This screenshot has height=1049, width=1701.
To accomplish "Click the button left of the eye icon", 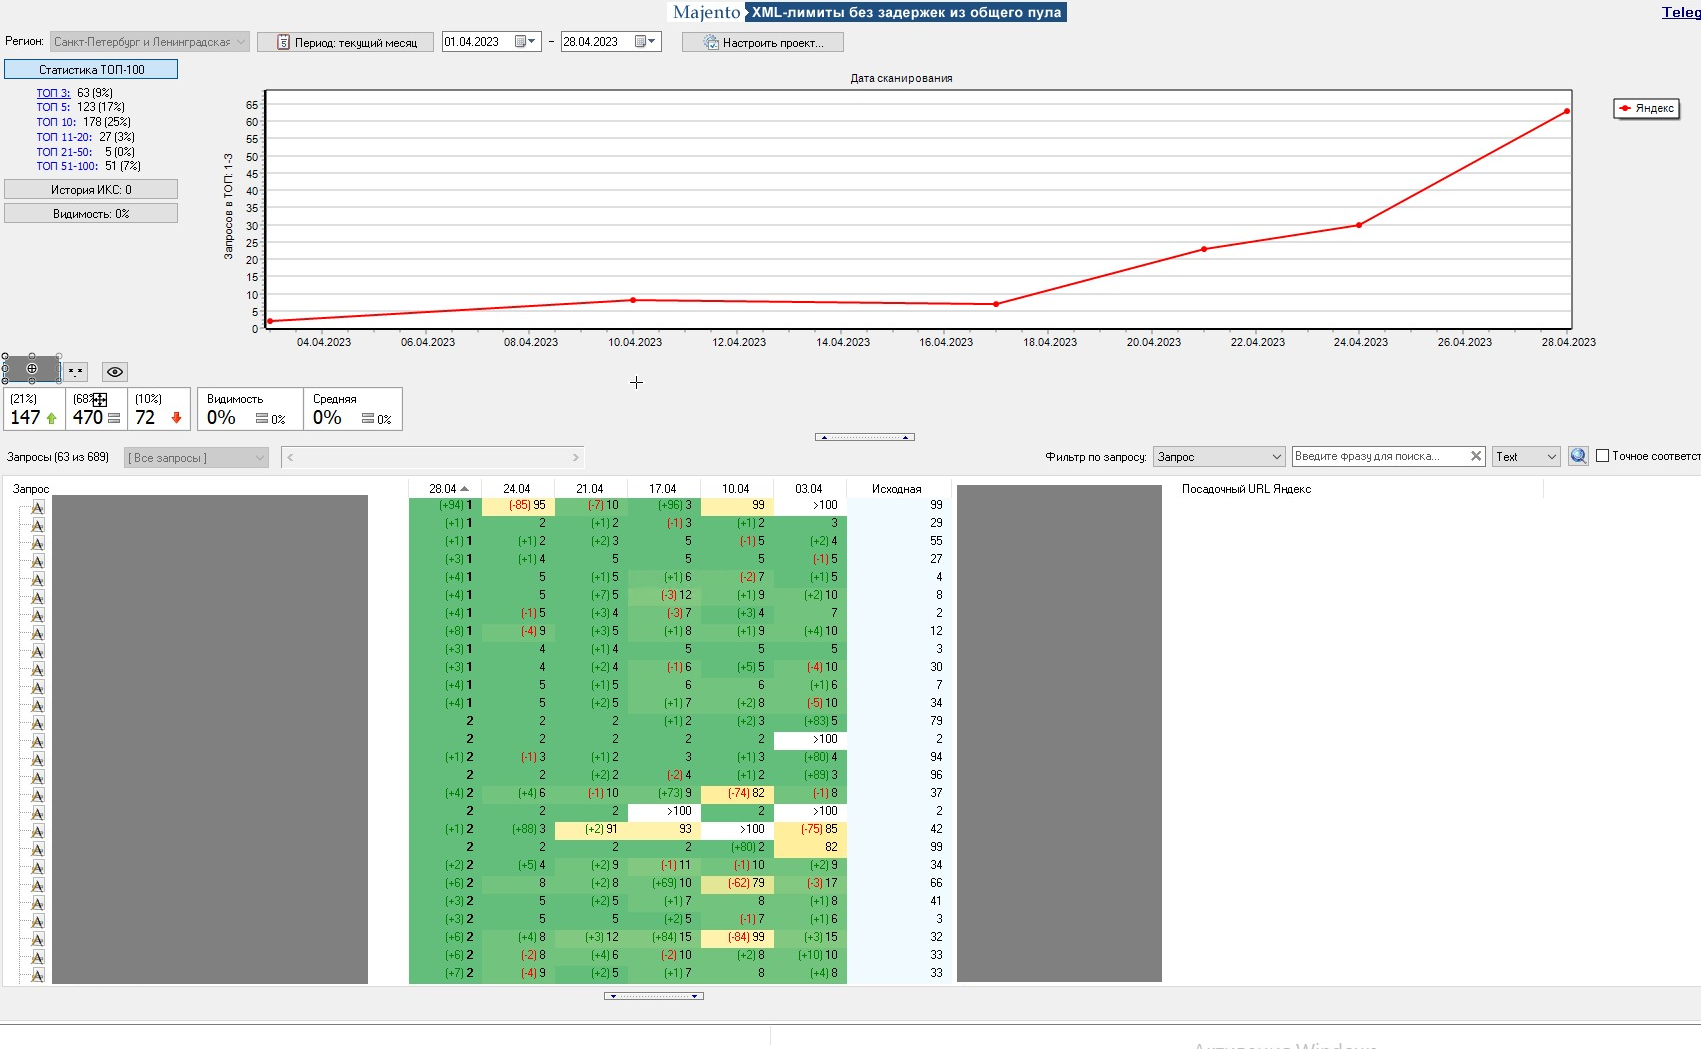I will (x=76, y=372).
